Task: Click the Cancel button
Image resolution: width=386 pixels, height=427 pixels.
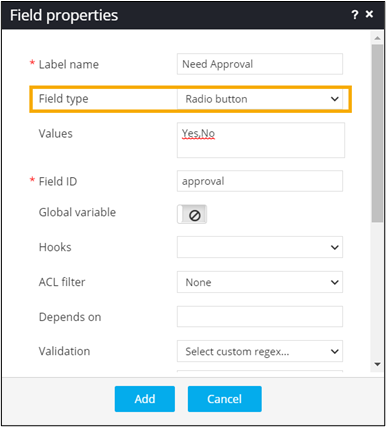Action: [224, 399]
